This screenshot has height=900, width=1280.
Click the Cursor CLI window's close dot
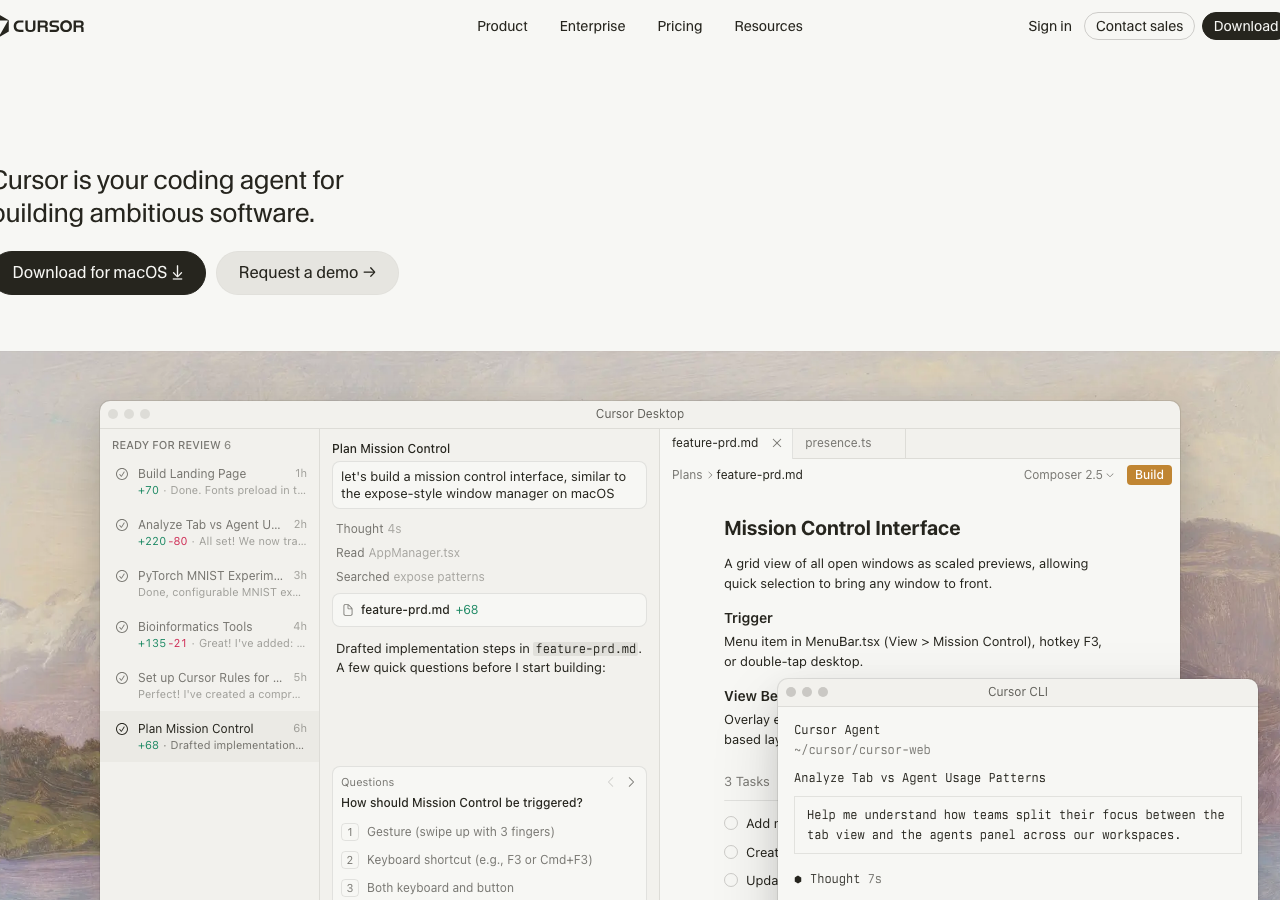(791, 692)
